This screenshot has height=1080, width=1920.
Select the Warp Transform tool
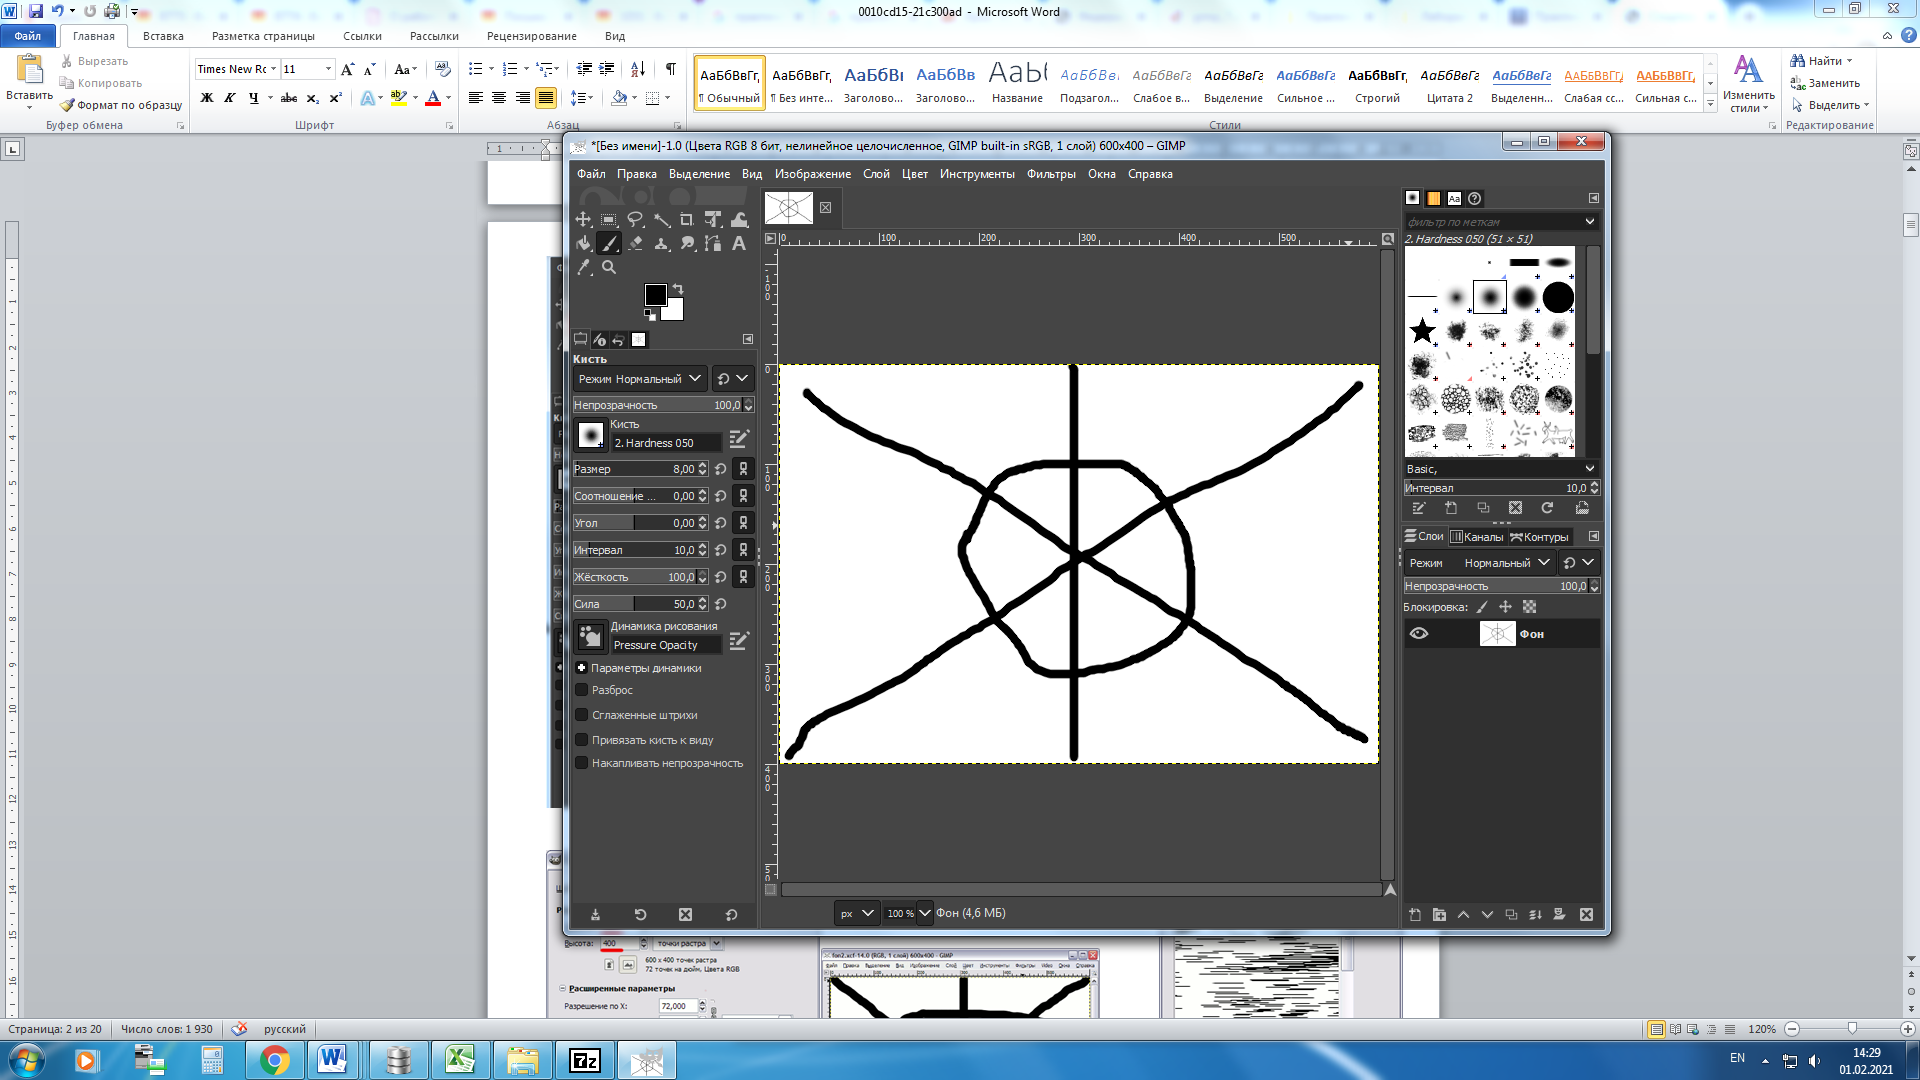coord(739,219)
